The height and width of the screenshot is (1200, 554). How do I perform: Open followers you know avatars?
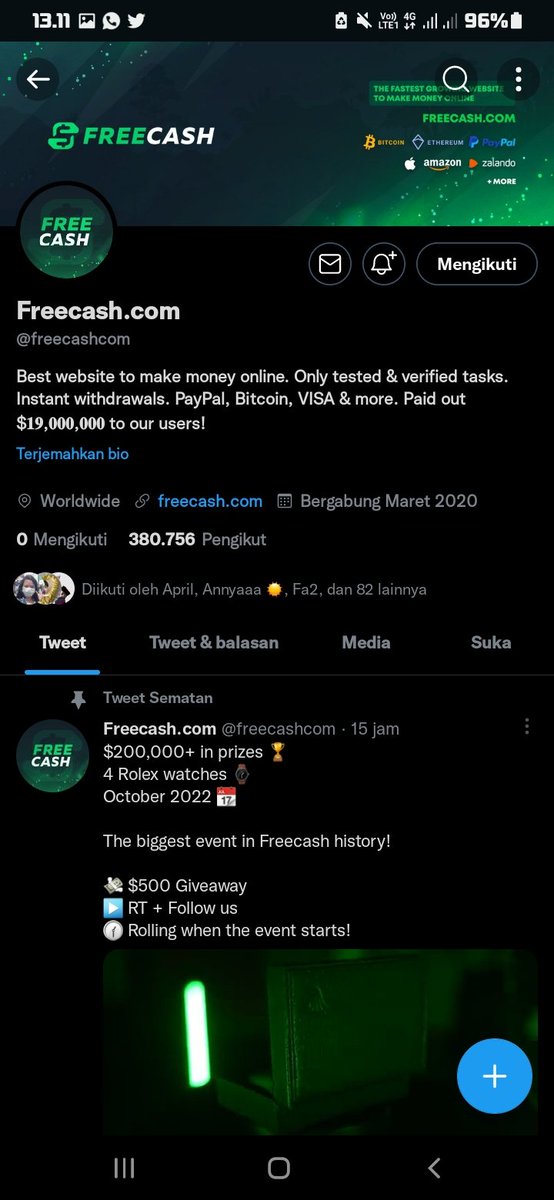[45, 589]
